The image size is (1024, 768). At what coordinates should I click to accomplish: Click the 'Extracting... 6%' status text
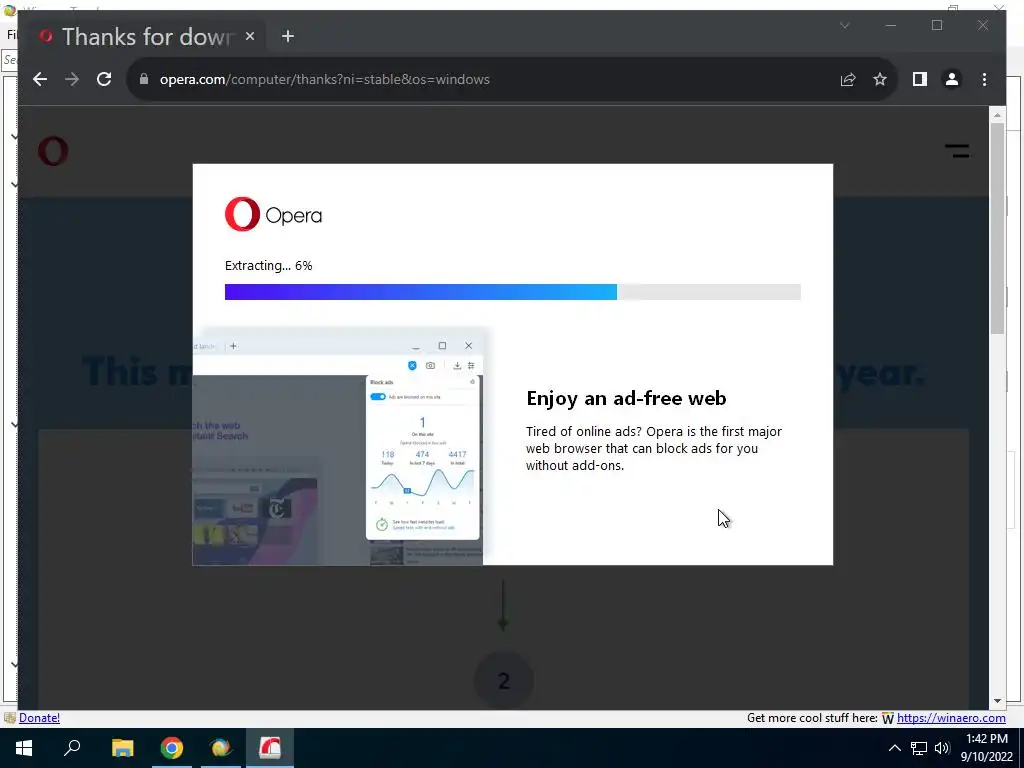coord(268,266)
